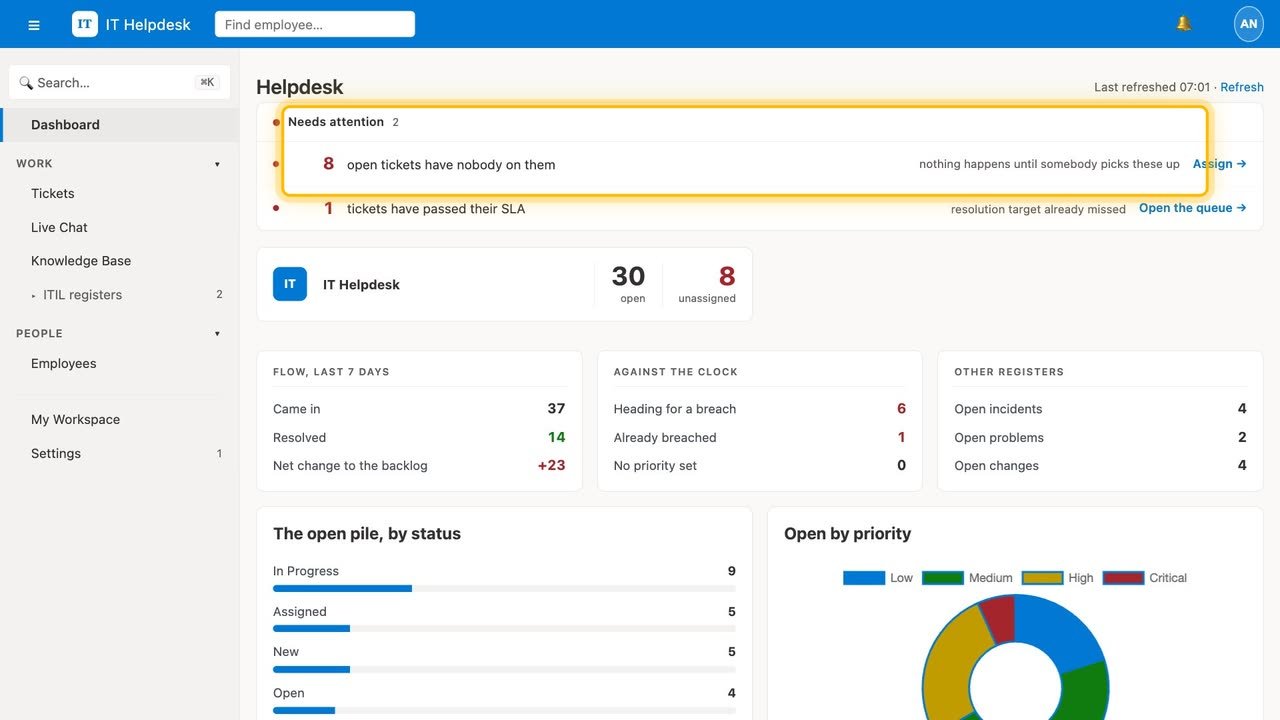Image resolution: width=1280 pixels, height=720 pixels.
Task: Click the 'Already breached' row
Action: 759,437
